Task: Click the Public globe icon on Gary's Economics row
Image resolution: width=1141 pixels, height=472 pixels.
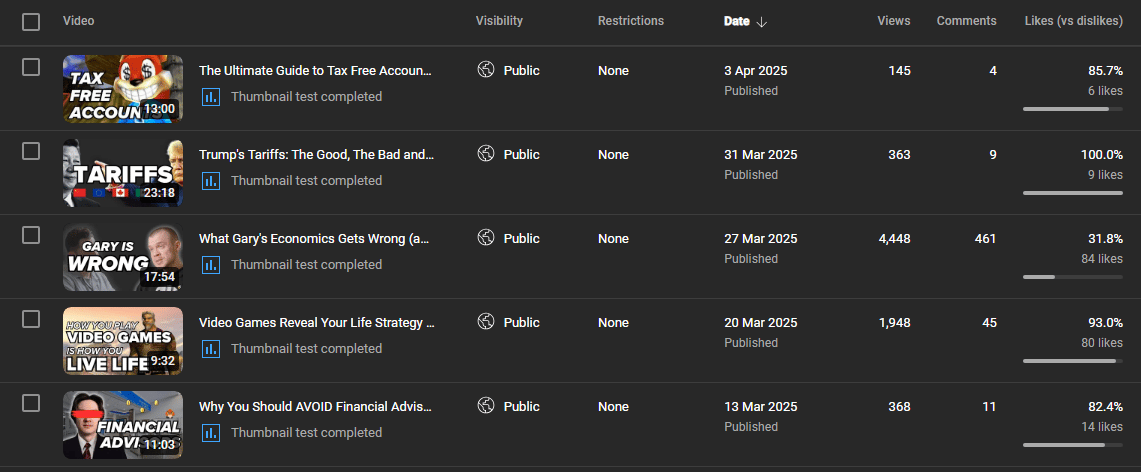Action: 486,238
